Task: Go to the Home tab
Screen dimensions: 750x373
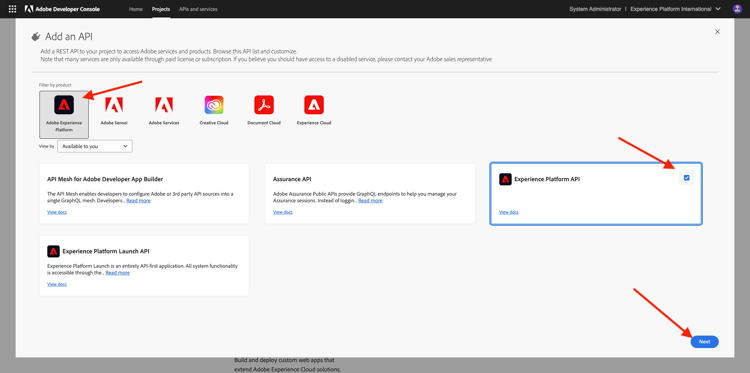Action: click(135, 9)
